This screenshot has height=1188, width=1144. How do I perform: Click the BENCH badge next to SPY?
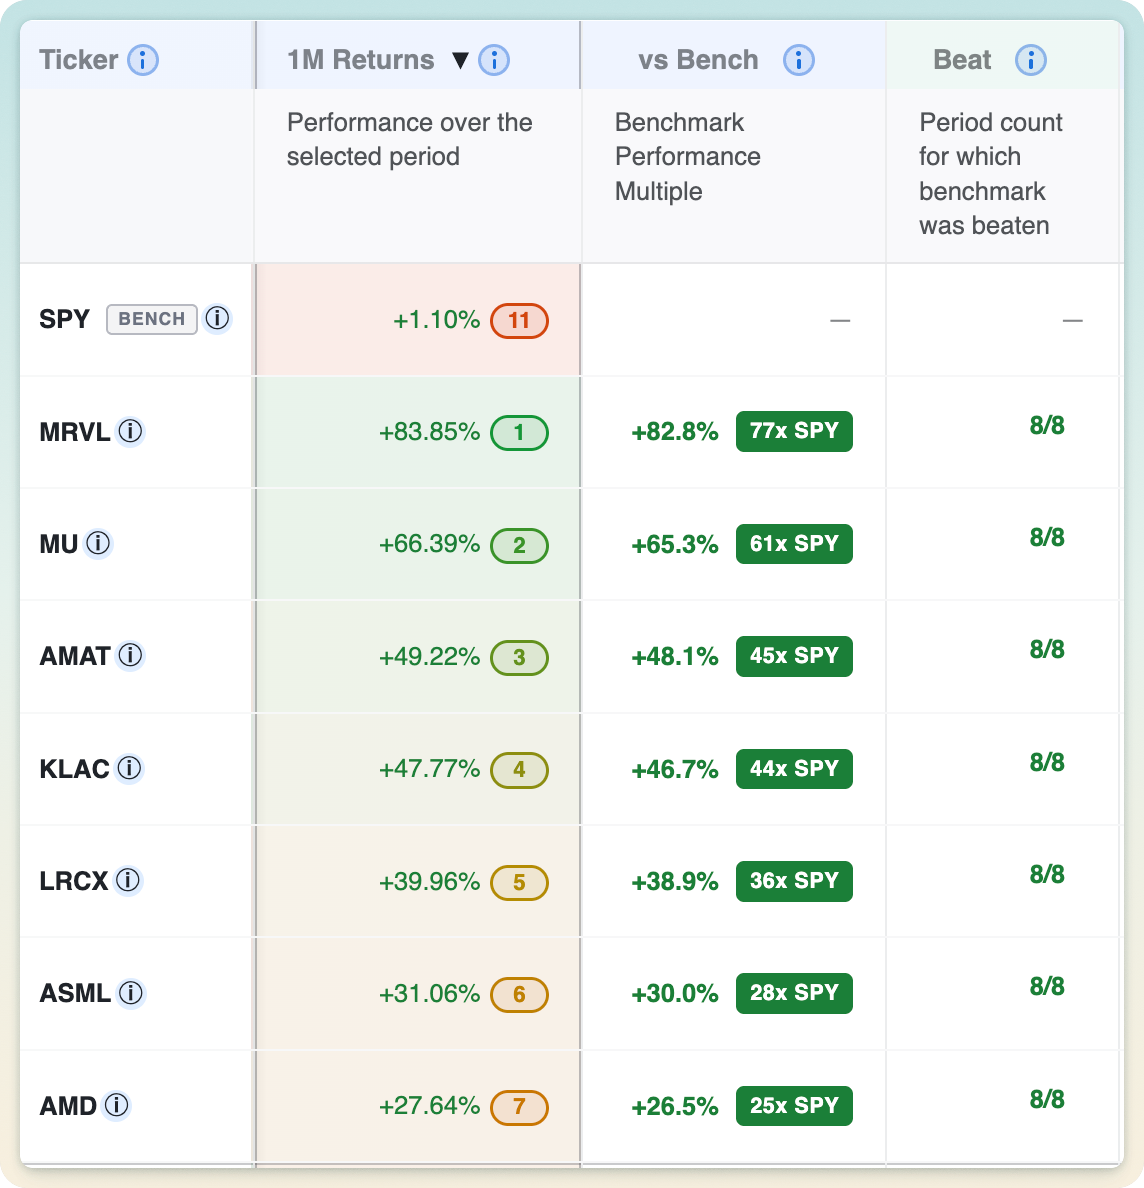(x=152, y=319)
